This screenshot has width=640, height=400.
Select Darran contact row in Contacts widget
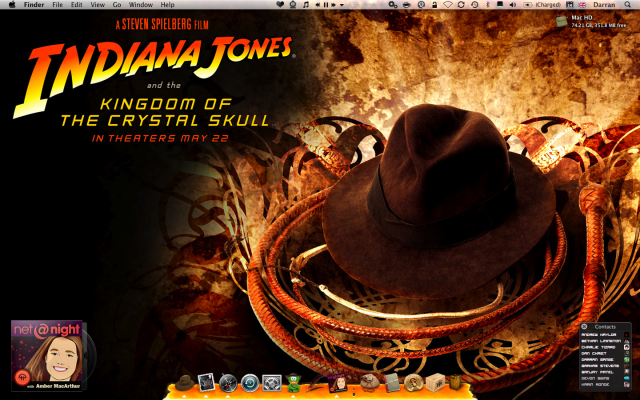[x=605, y=360]
